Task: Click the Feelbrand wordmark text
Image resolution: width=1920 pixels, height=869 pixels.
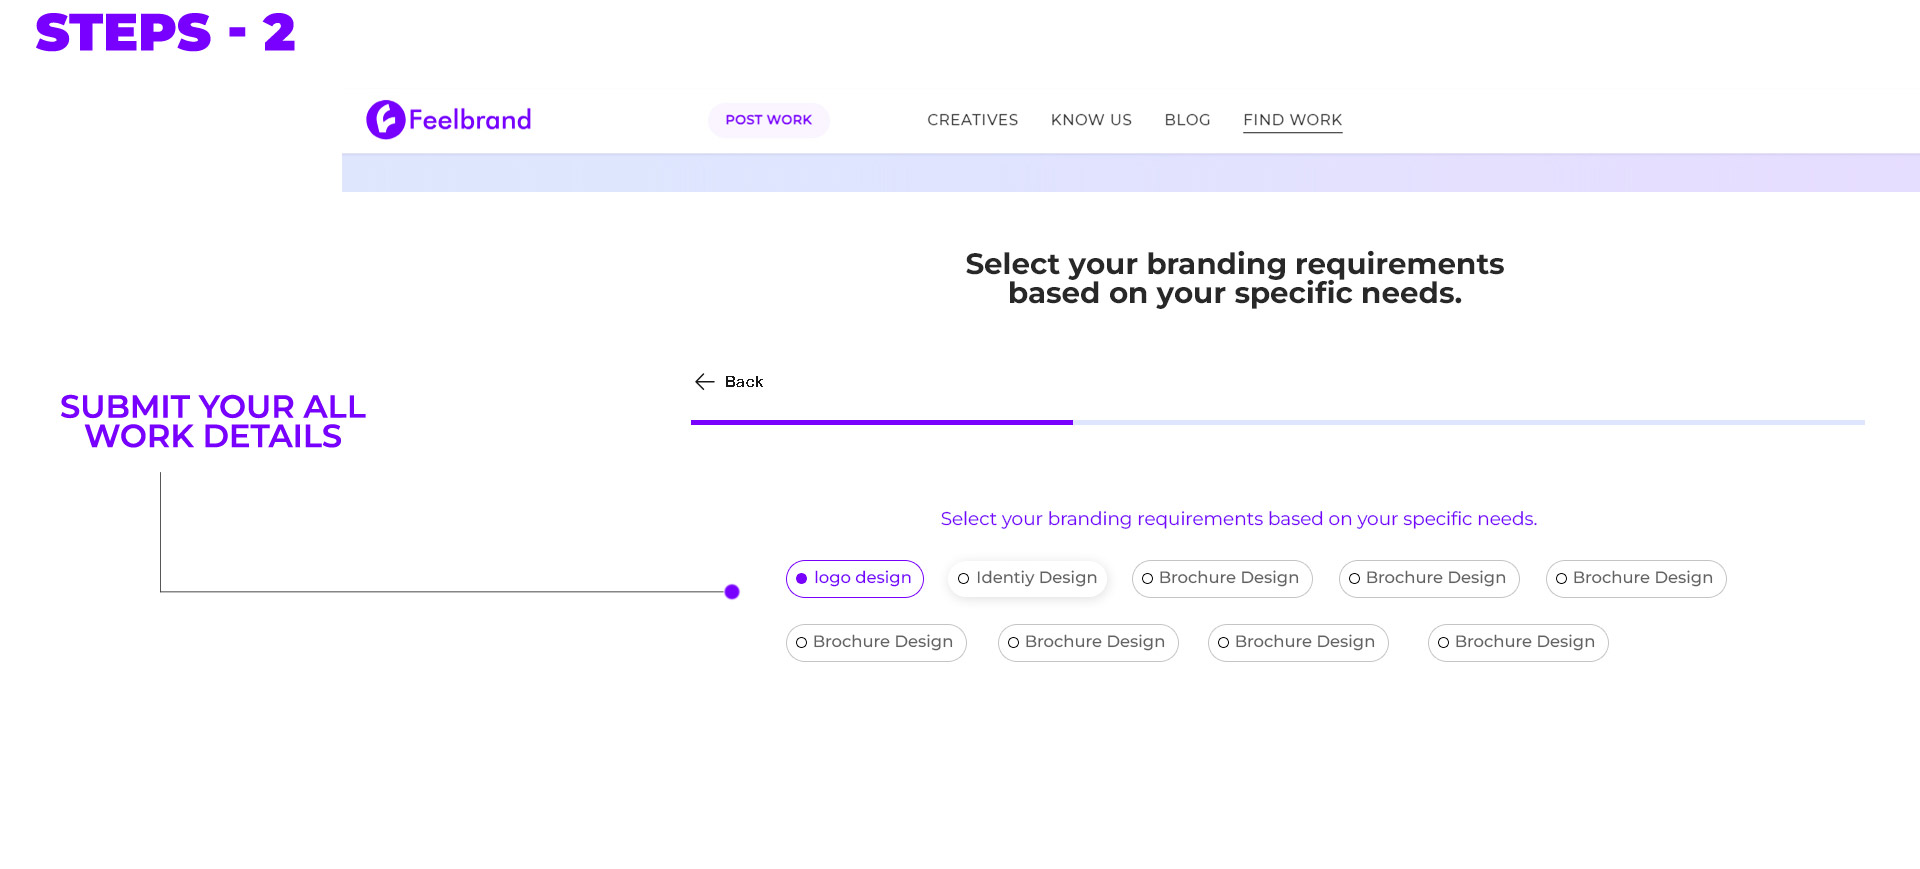Action: (x=470, y=120)
